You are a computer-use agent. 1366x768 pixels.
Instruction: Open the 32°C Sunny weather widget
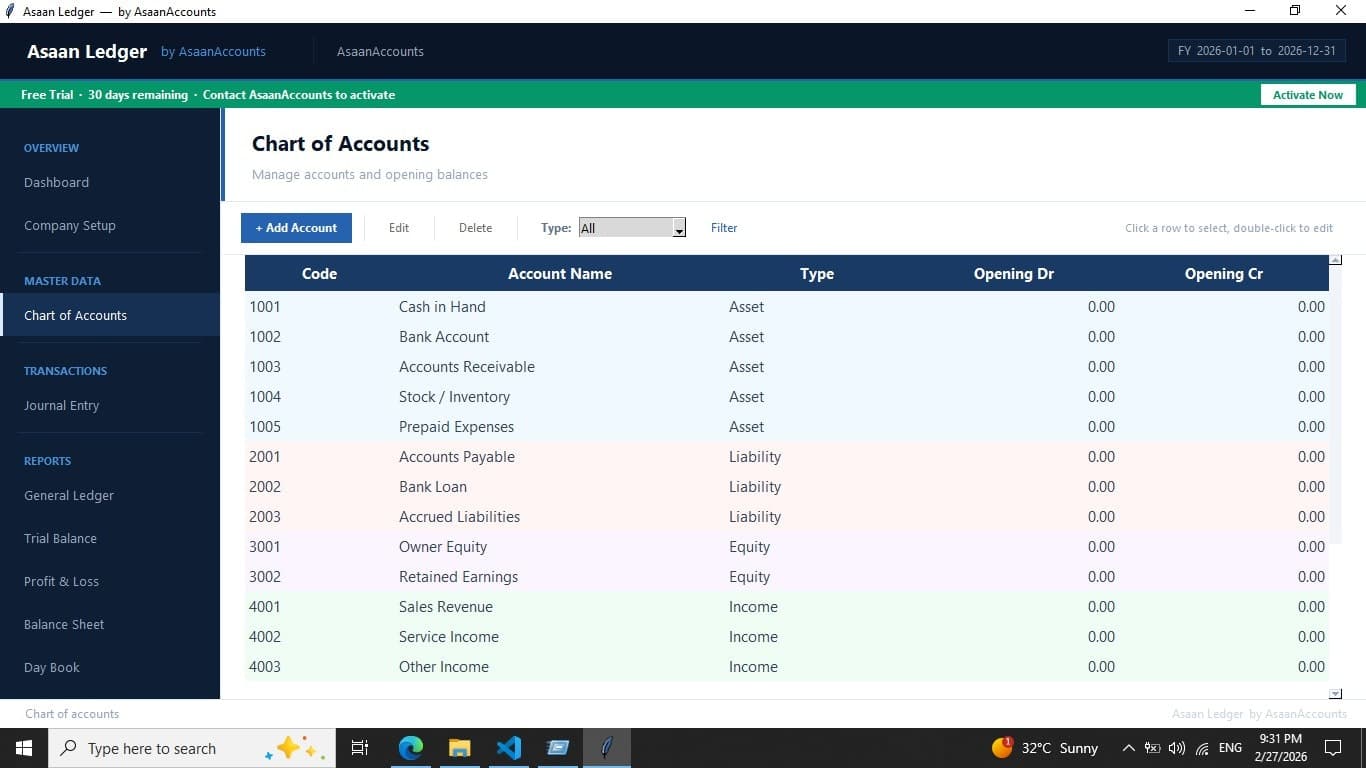[x=1040, y=747]
